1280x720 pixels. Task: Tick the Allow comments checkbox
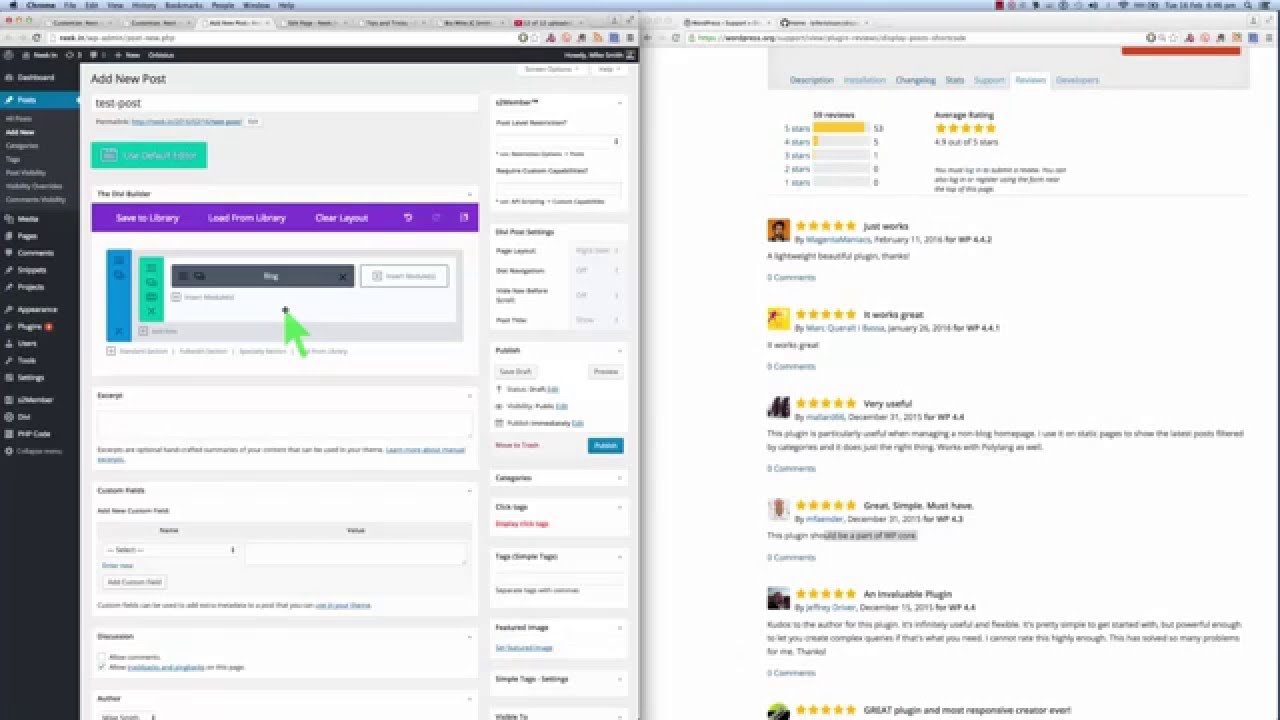(x=102, y=657)
